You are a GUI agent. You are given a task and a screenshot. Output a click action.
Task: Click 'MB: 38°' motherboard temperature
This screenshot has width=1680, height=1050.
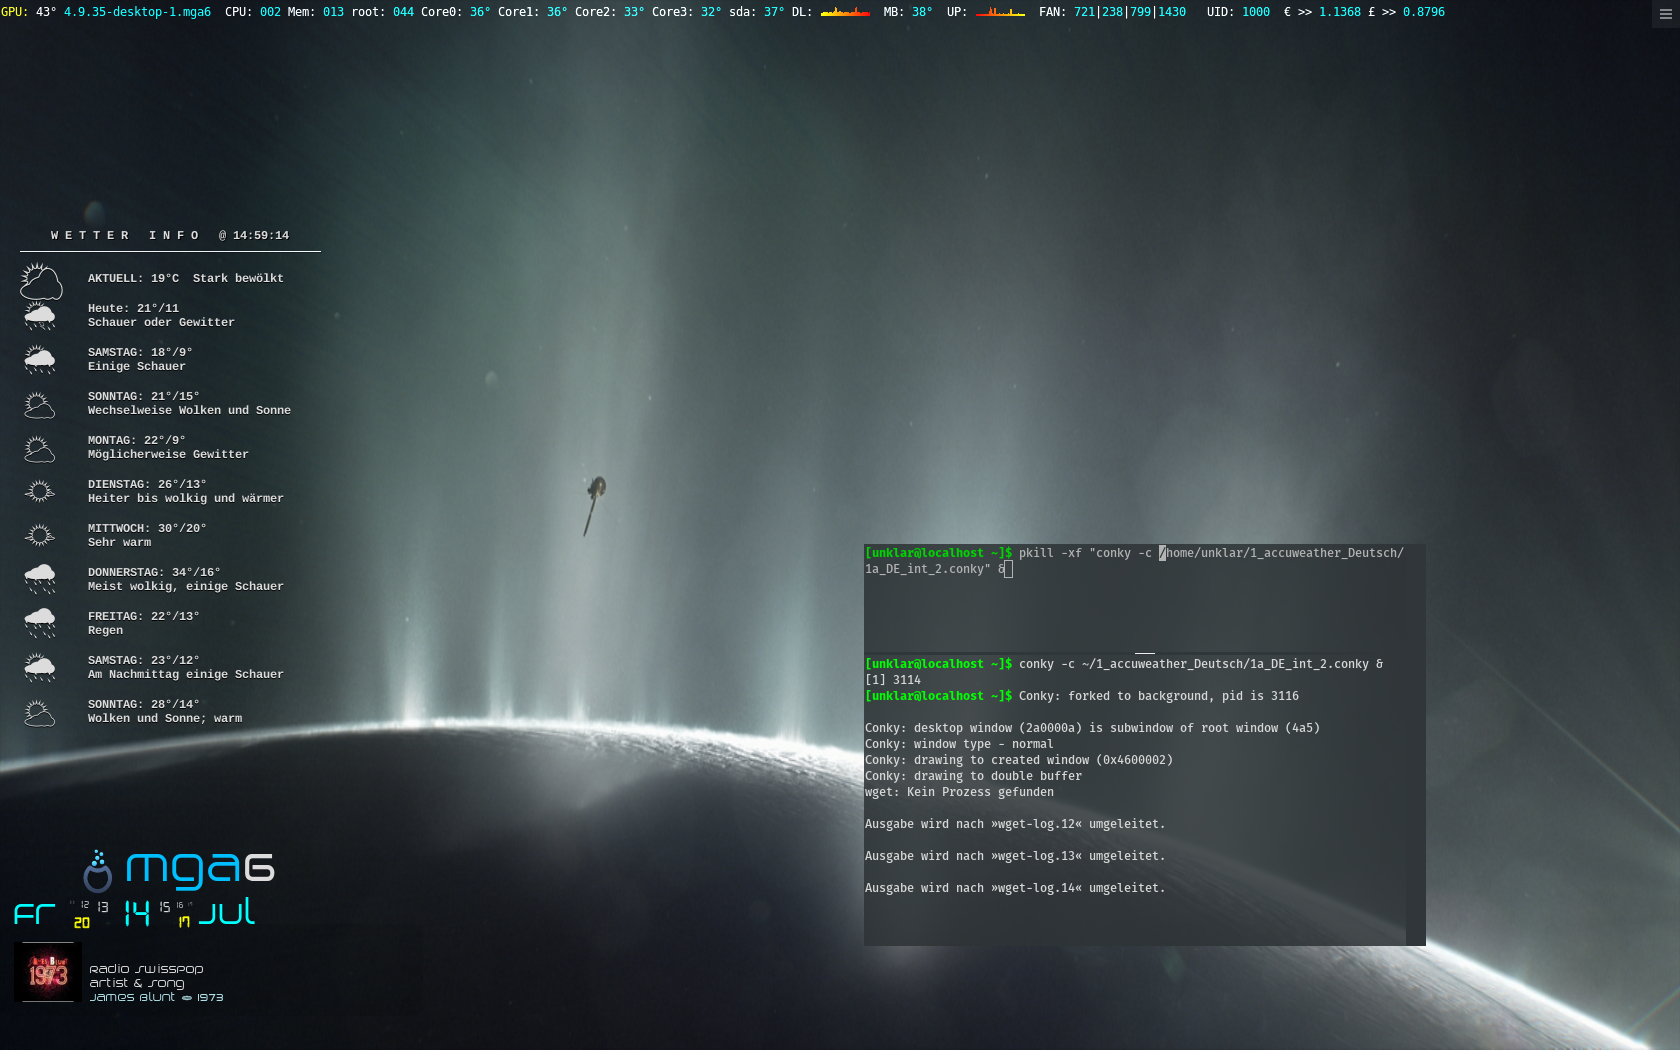pos(908,12)
